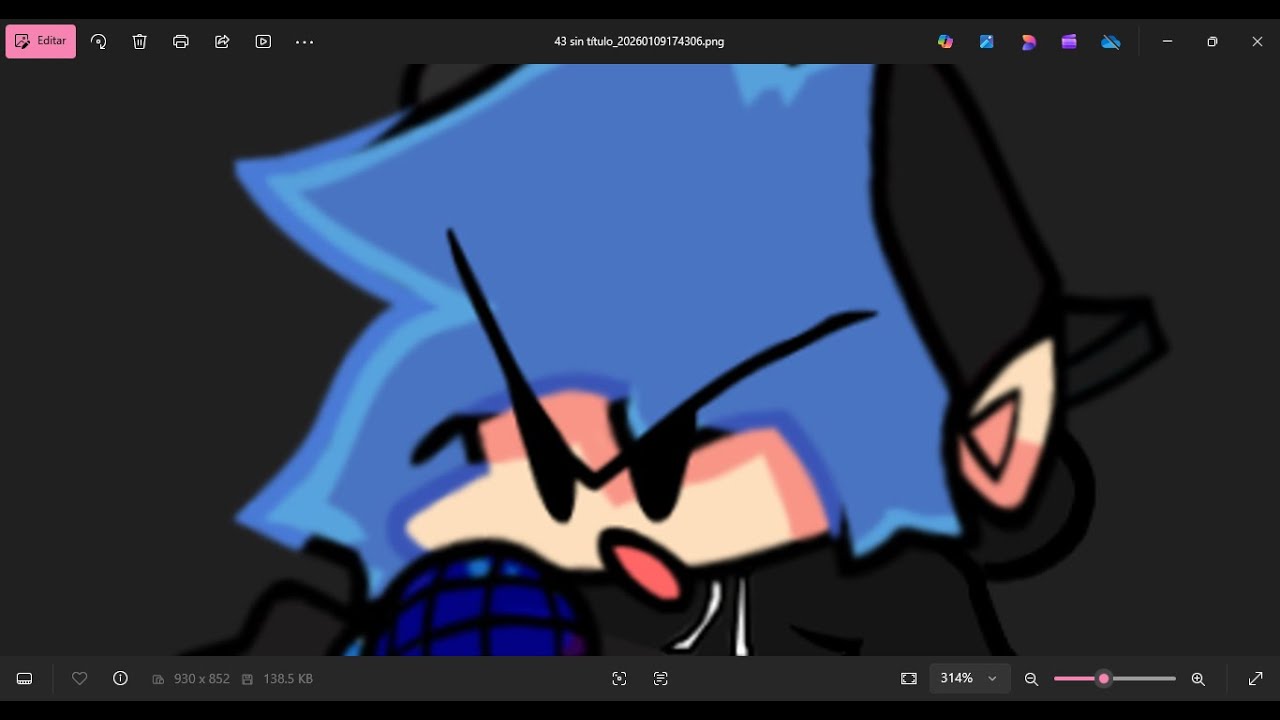
Task: Open the purple Clipchamp clapperboard icon
Action: coord(1069,41)
